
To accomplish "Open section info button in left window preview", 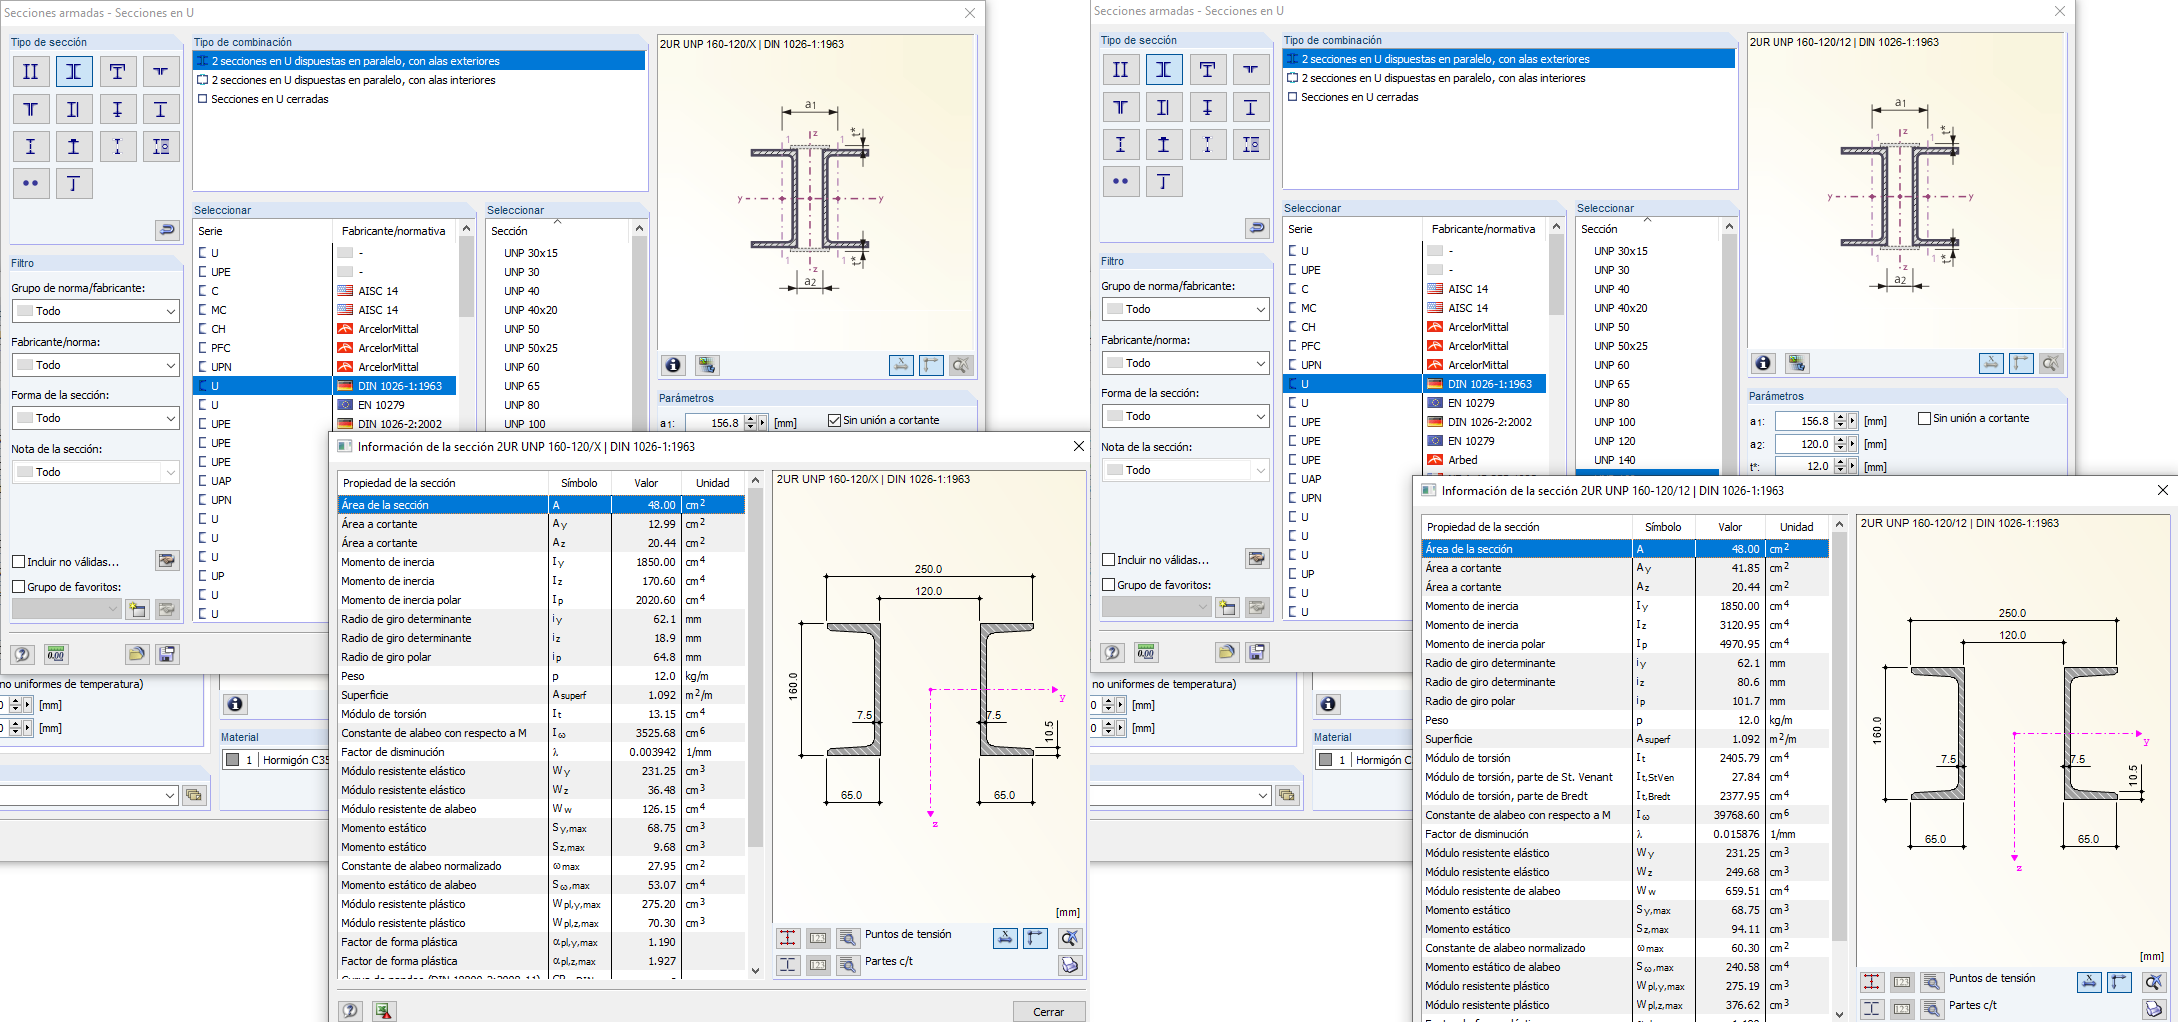I will (x=673, y=365).
